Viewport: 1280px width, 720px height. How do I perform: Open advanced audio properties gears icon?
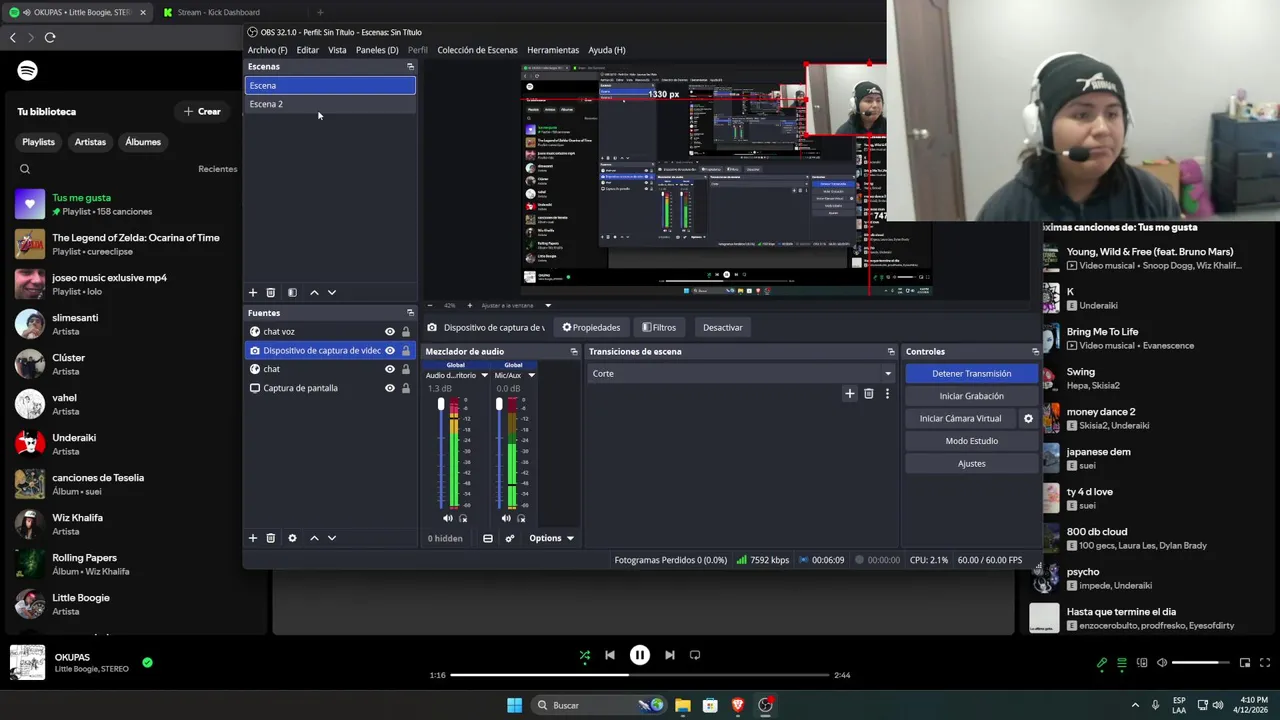click(x=509, y=538)
